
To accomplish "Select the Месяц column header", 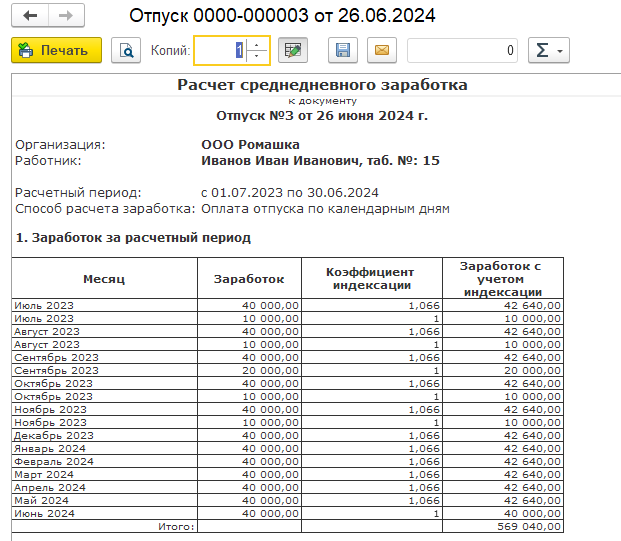I will click(x=104, y=278).
